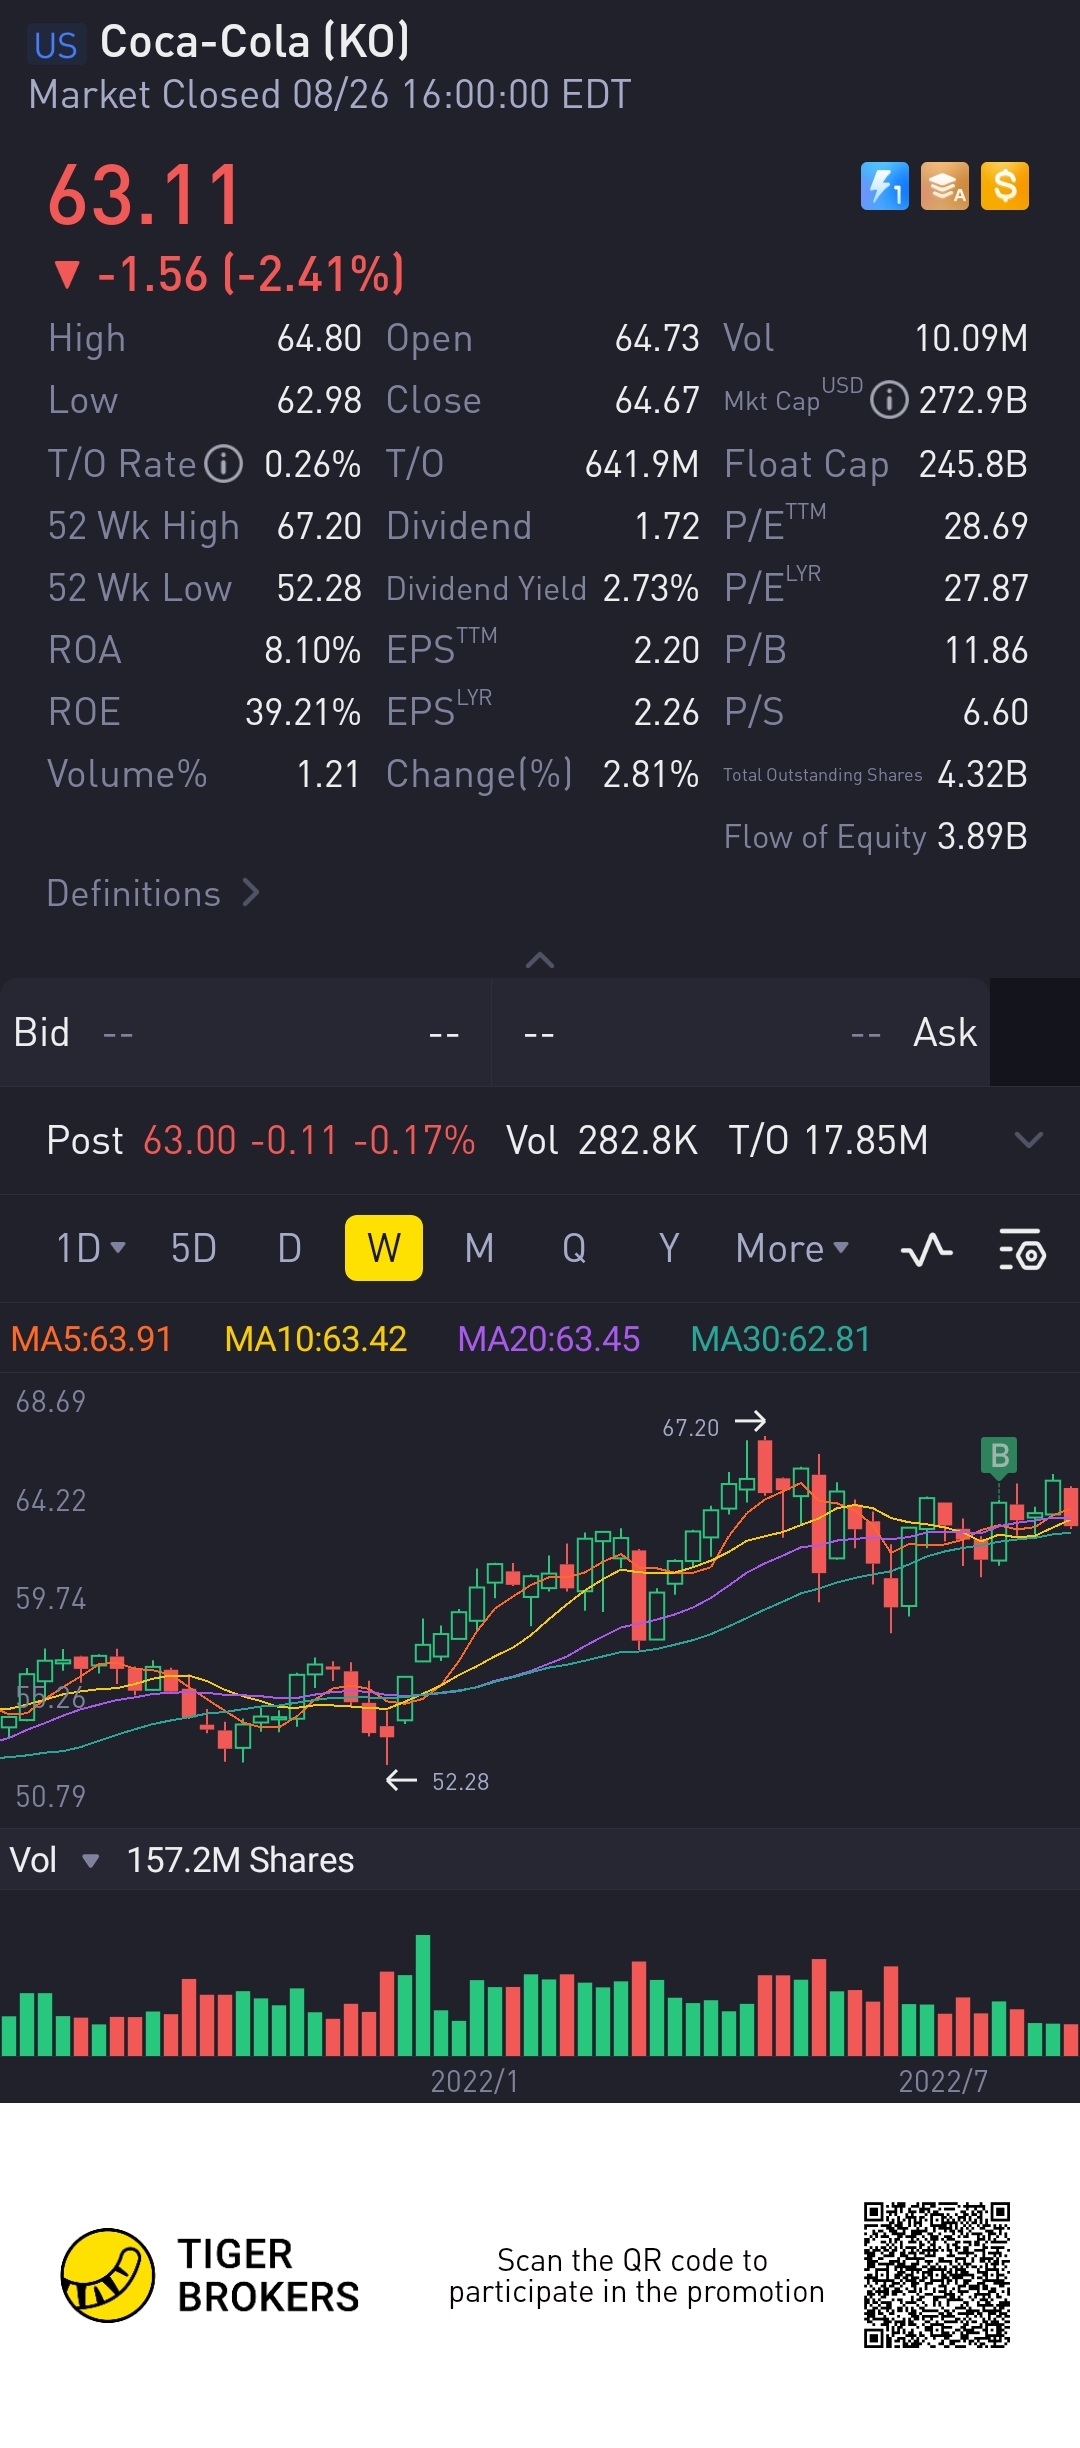Switch to the 5D chart tab
Screen dimensions: 1080x2448
pyautogui.click(x=194, y=1248)
